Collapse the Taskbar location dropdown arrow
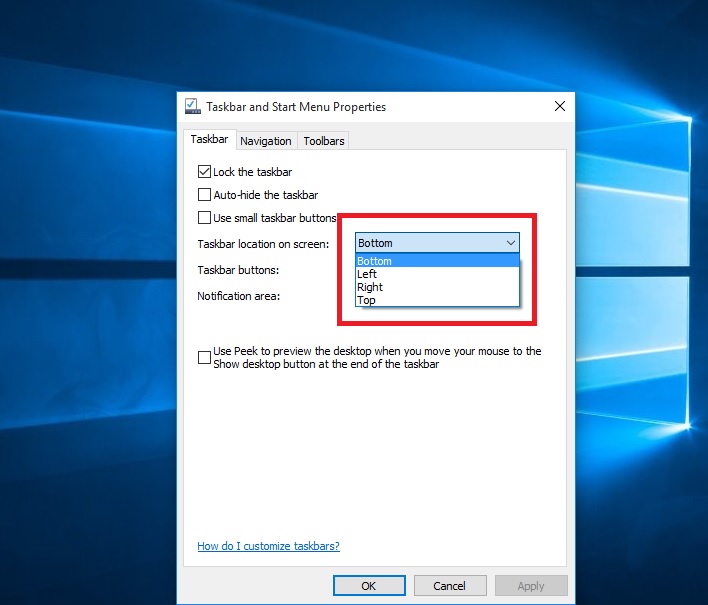708x605 pixels. [510, 243]
